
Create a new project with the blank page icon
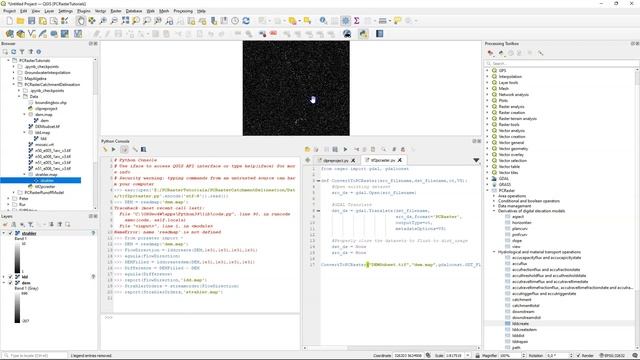tap(9, 21)
